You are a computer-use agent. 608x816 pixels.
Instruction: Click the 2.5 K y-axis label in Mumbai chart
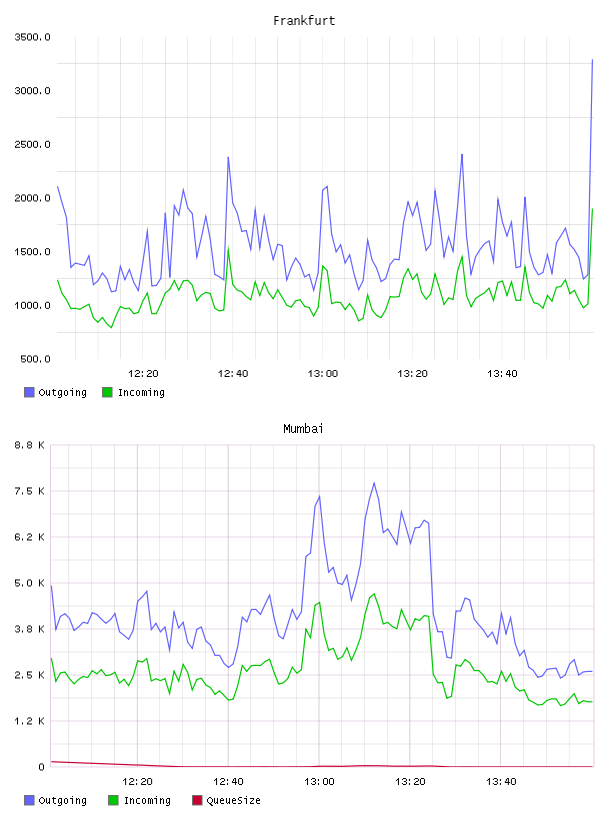tap(29, 675)
